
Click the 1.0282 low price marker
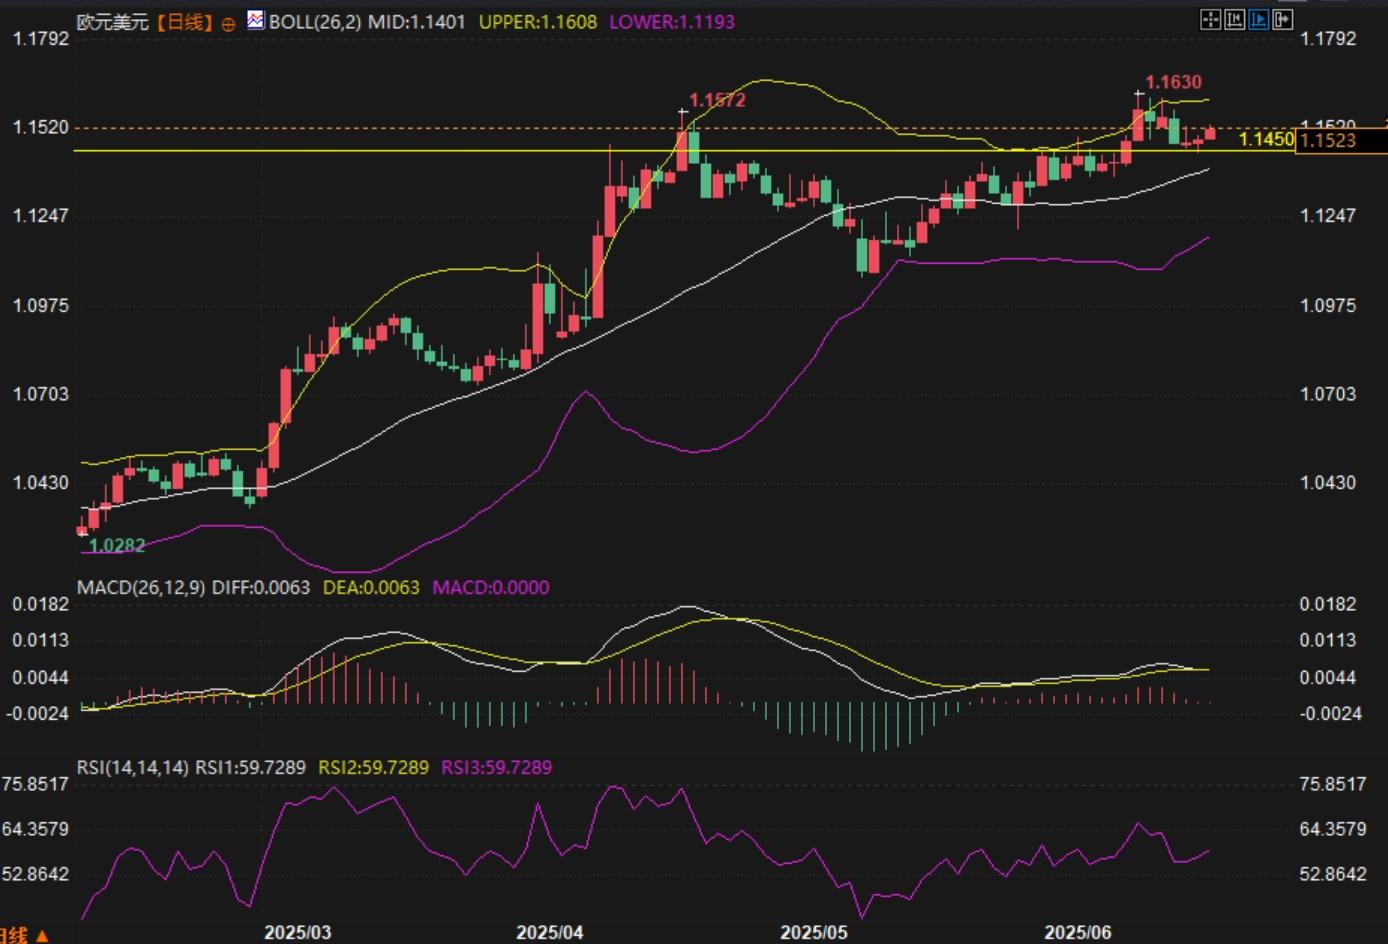click(x=117, y=545)
